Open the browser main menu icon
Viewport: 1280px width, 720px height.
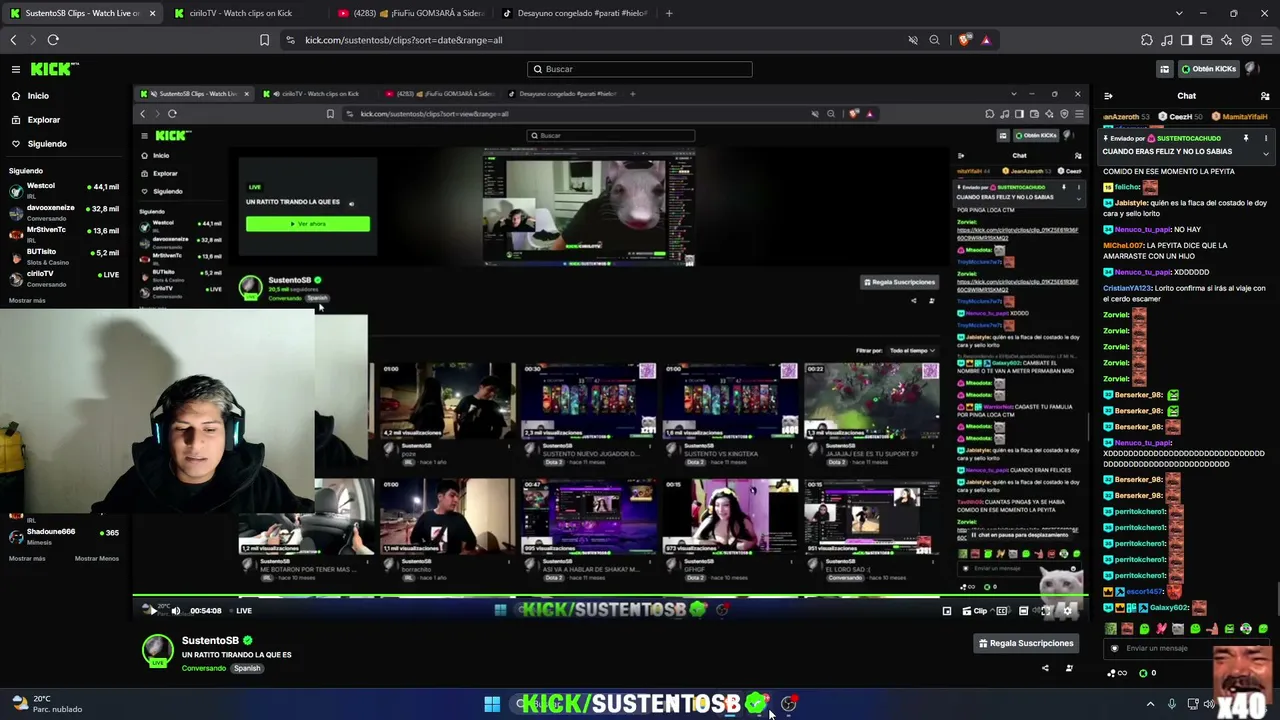click(x=1267, y=40)
